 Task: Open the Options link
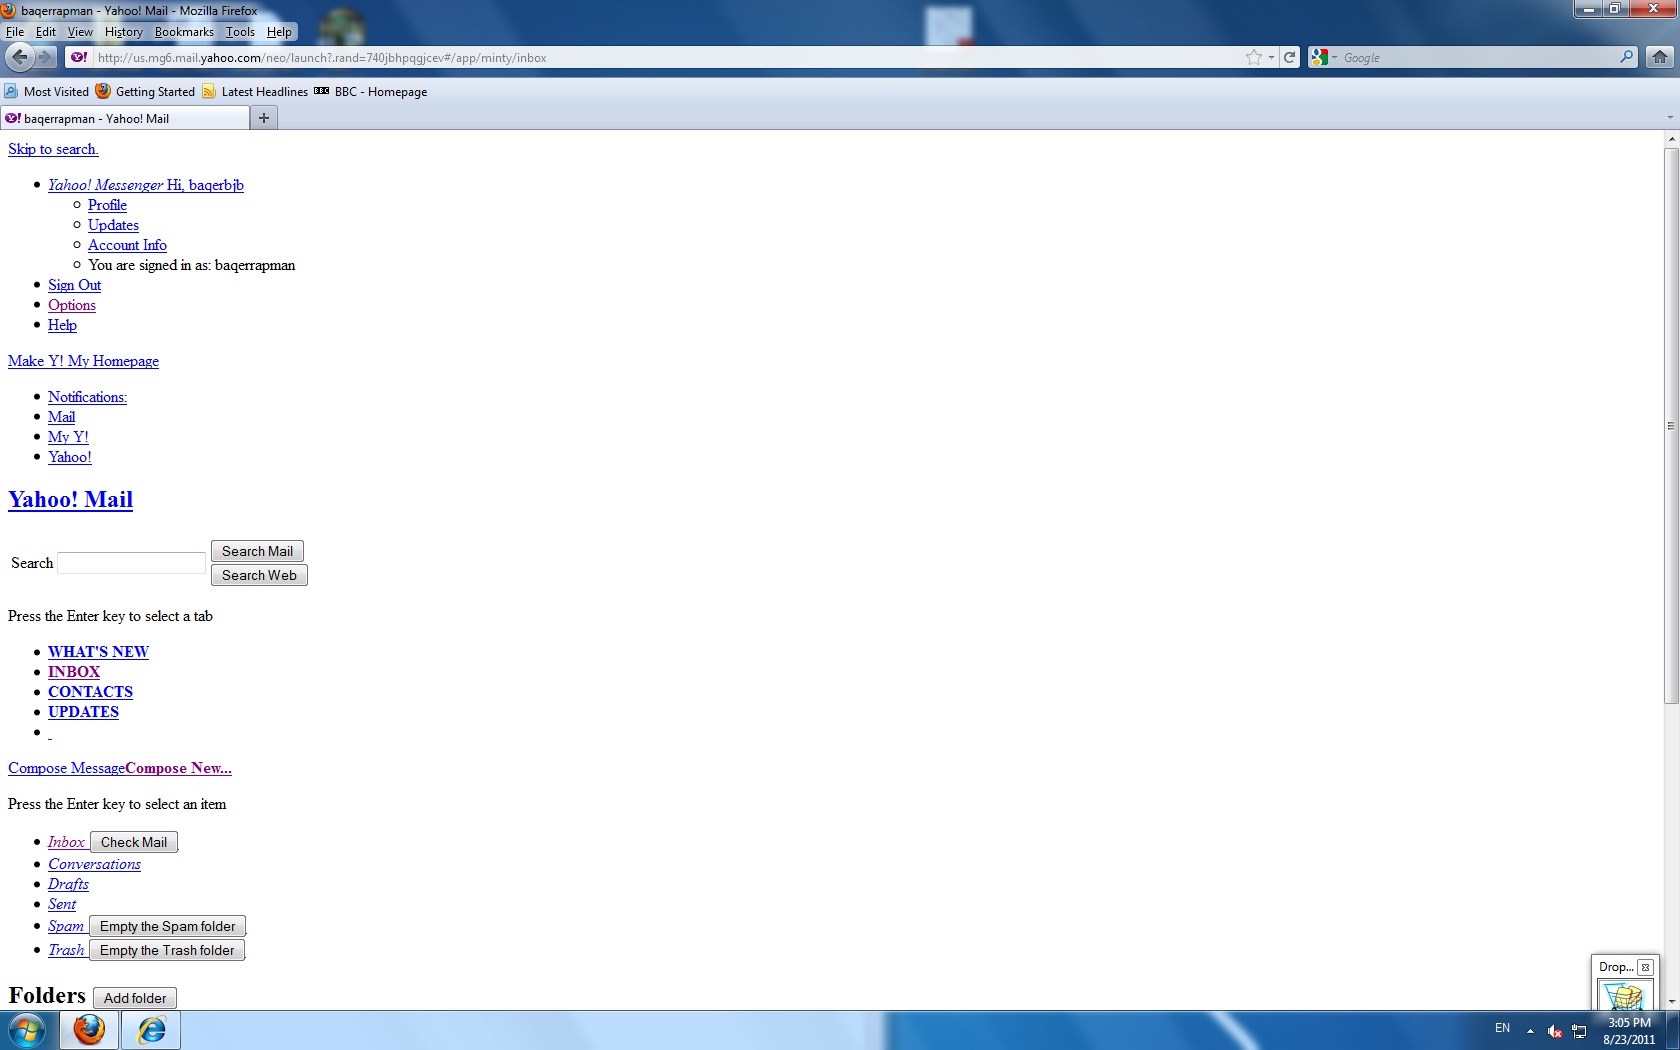click(72, 305)
